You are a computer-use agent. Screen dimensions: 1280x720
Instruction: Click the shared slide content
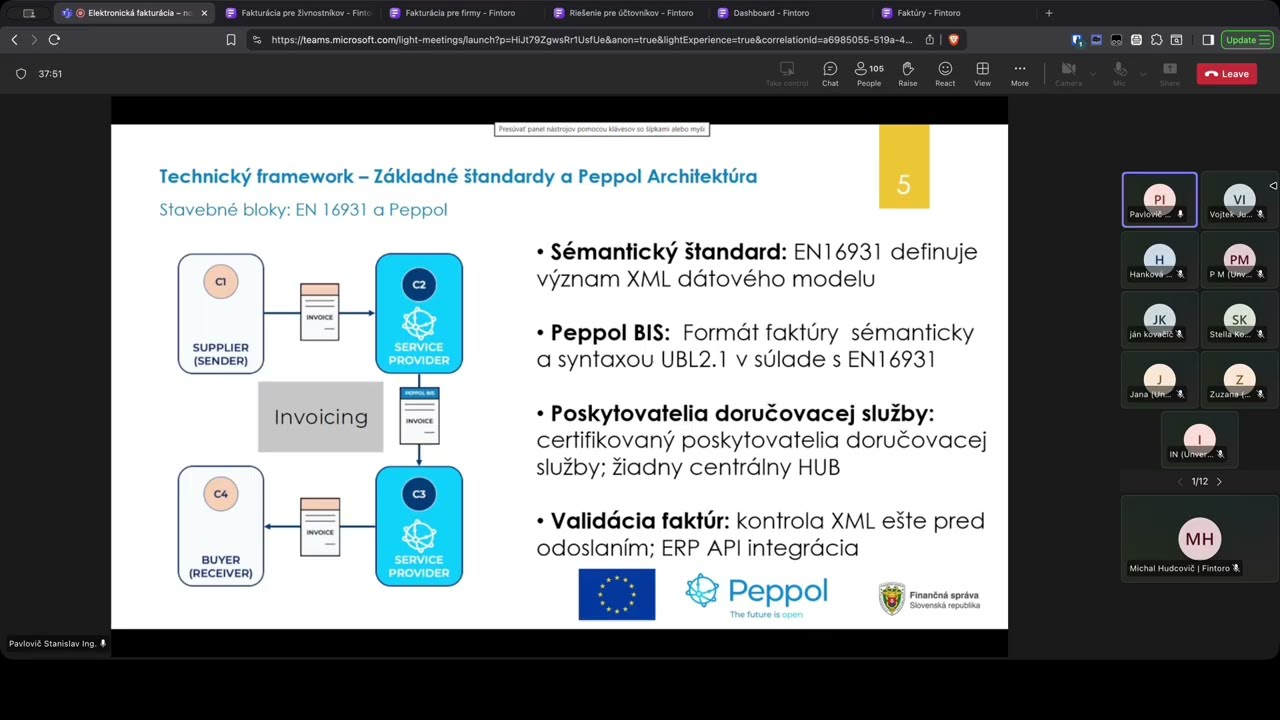click(559, 376)
